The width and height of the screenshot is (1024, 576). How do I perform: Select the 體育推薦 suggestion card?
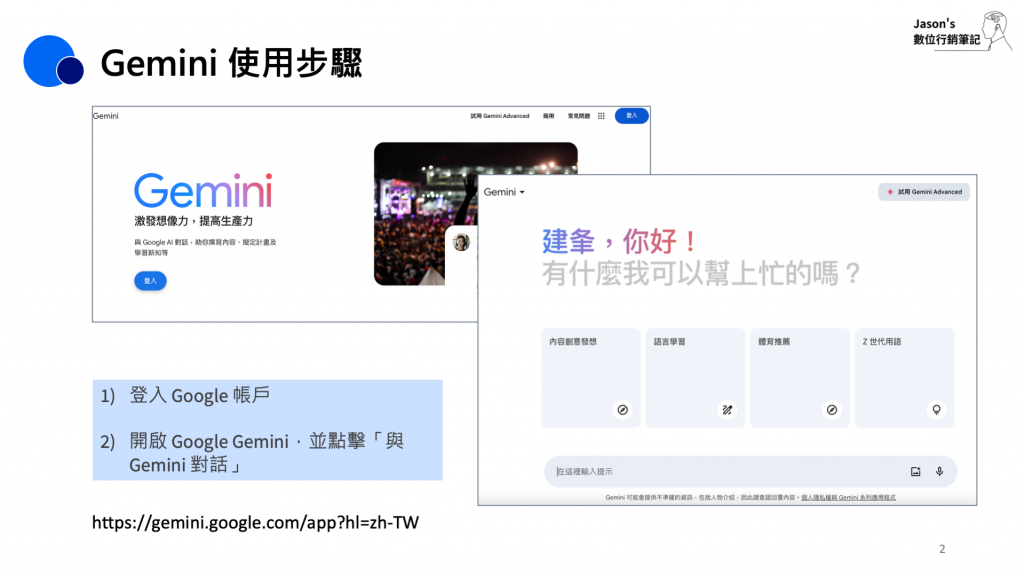799,377
